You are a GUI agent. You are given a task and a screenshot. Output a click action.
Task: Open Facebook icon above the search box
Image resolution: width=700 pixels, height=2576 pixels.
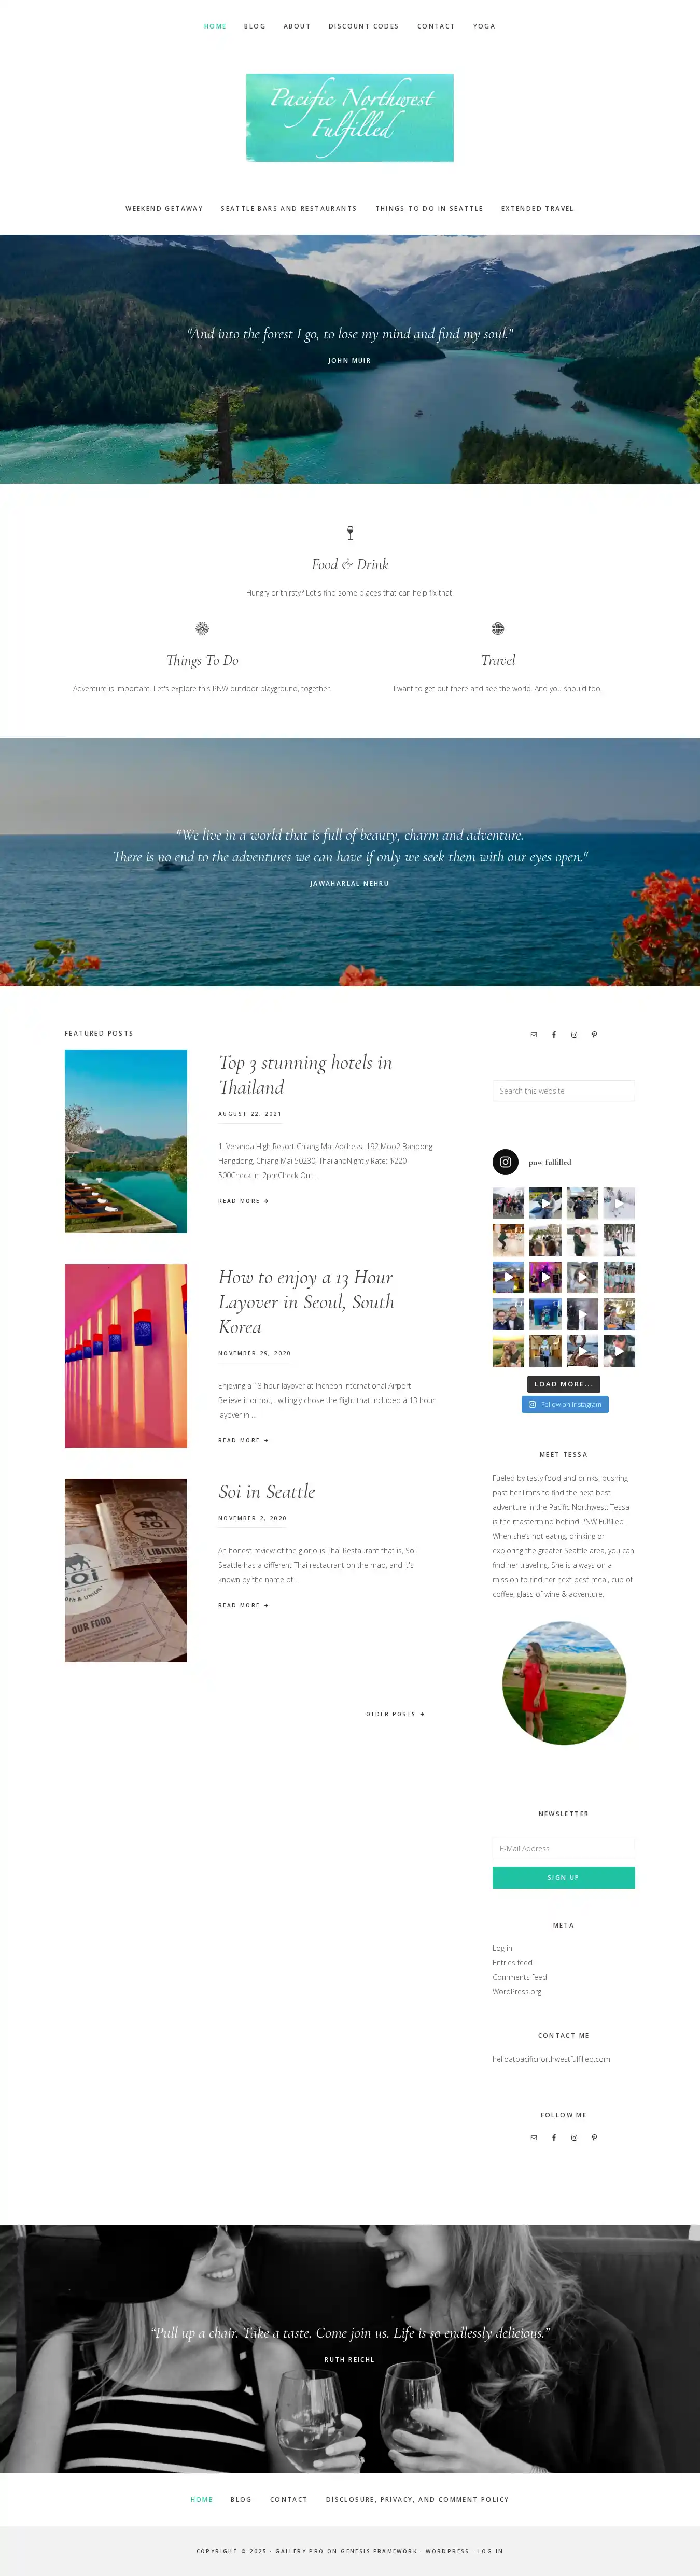click(554, 1035)
